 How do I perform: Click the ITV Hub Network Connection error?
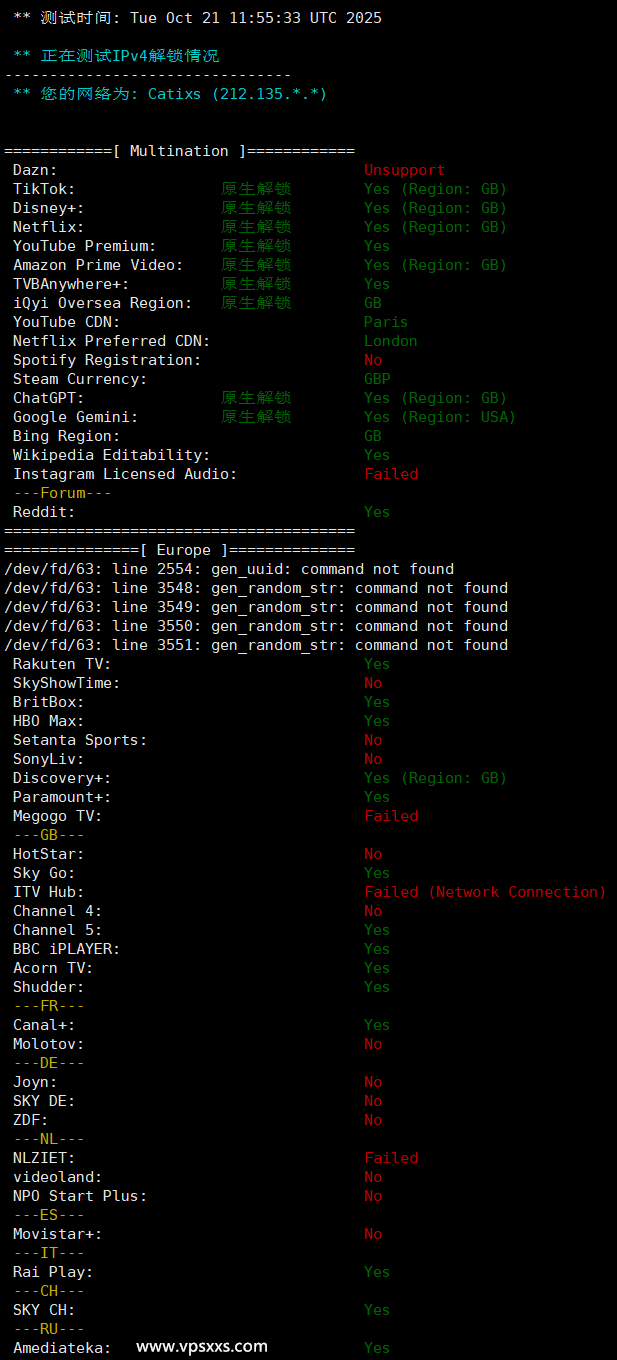[485, 892]
